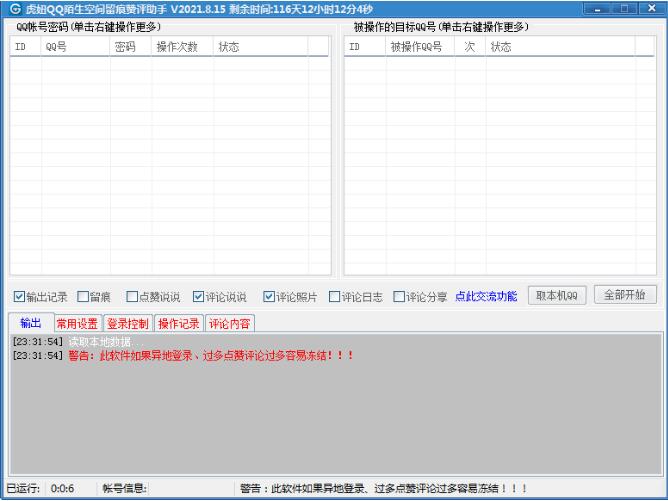Click the 已运行 timer in status bar
The height and width of the screenshot is (501, 668).
coord(41,488)
